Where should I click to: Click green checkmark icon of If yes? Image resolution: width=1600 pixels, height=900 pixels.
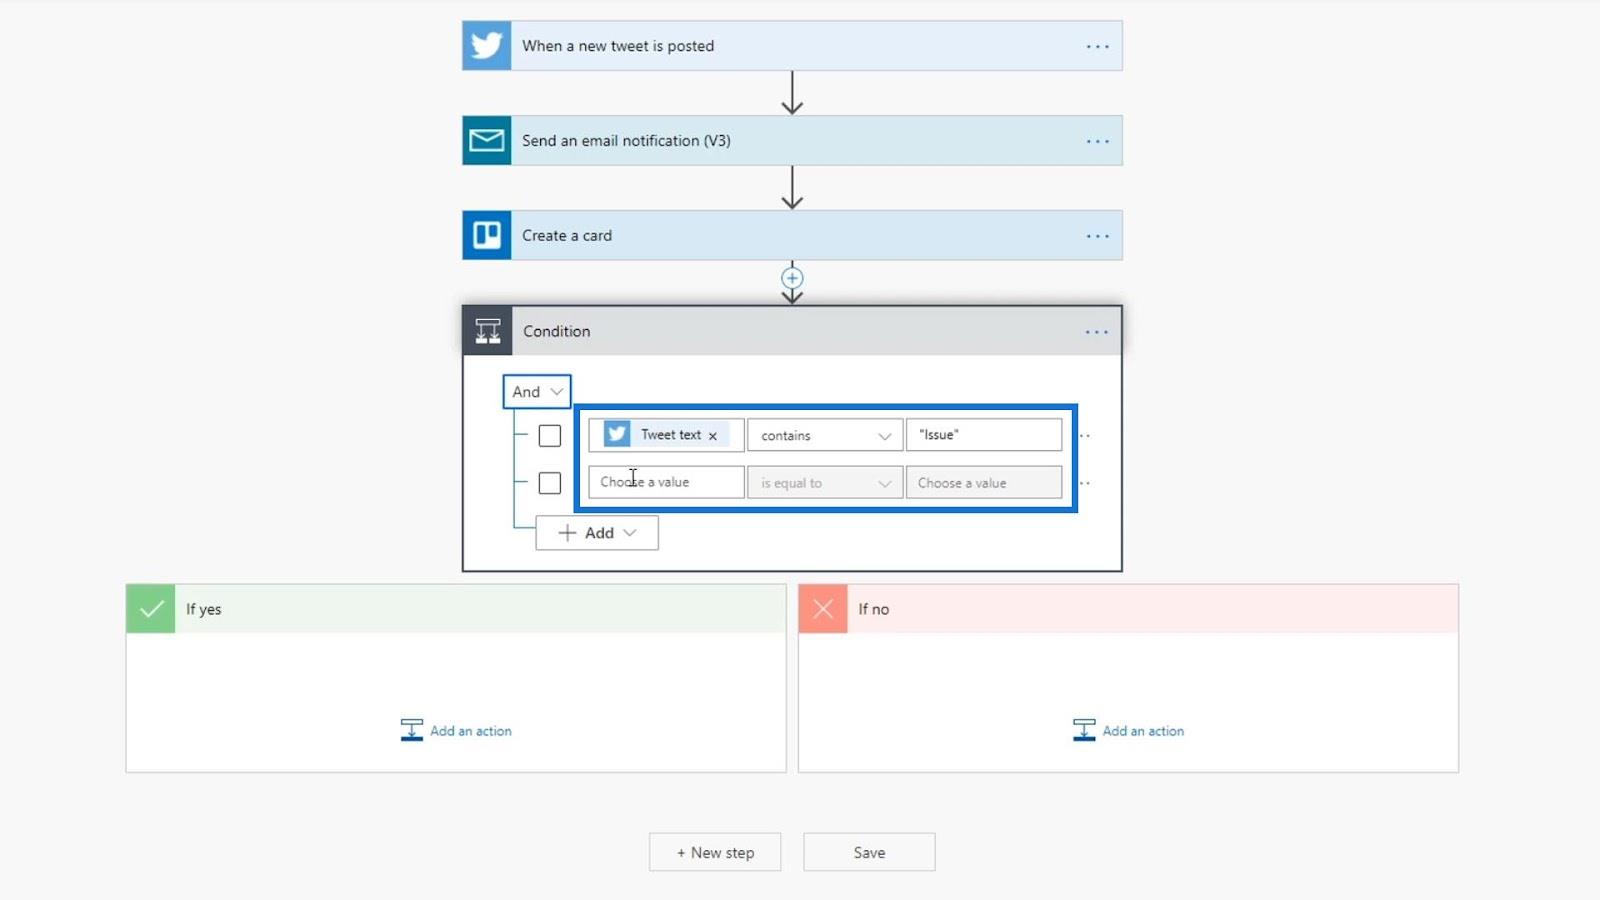pos(151,609)
